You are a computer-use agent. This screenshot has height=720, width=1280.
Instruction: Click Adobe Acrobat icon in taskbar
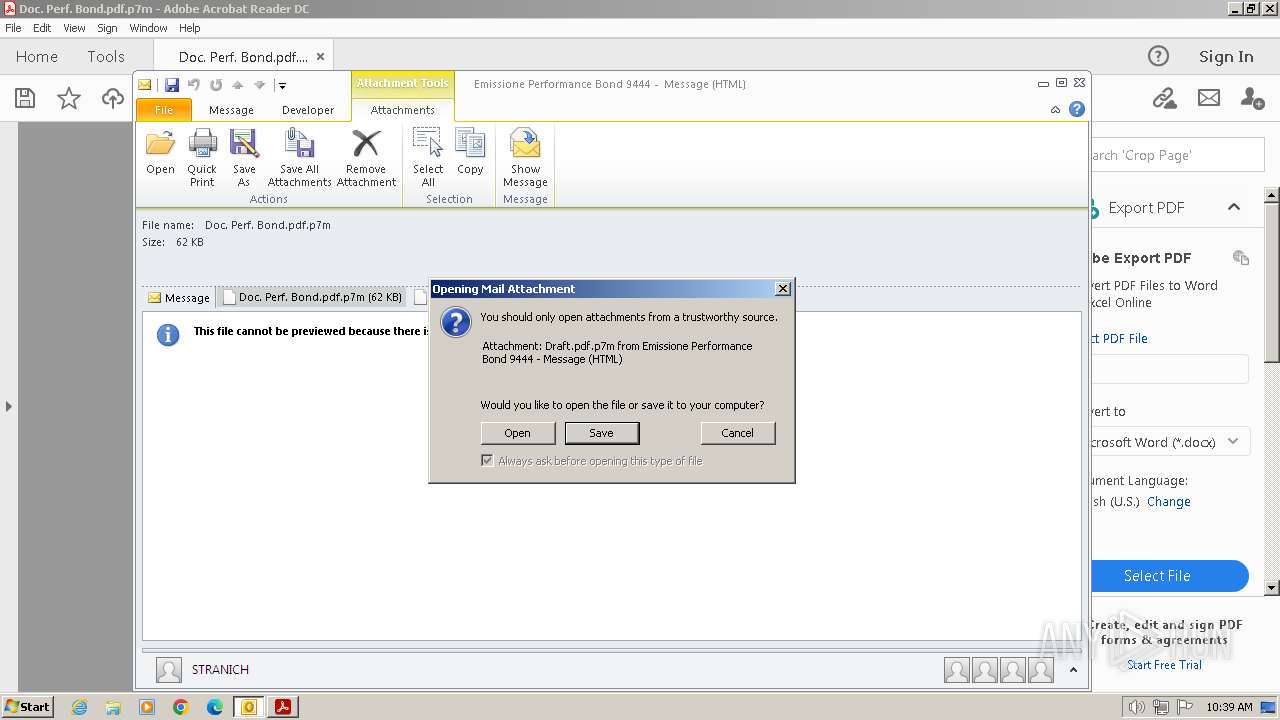pyautogui.click(x=283, y=707)
